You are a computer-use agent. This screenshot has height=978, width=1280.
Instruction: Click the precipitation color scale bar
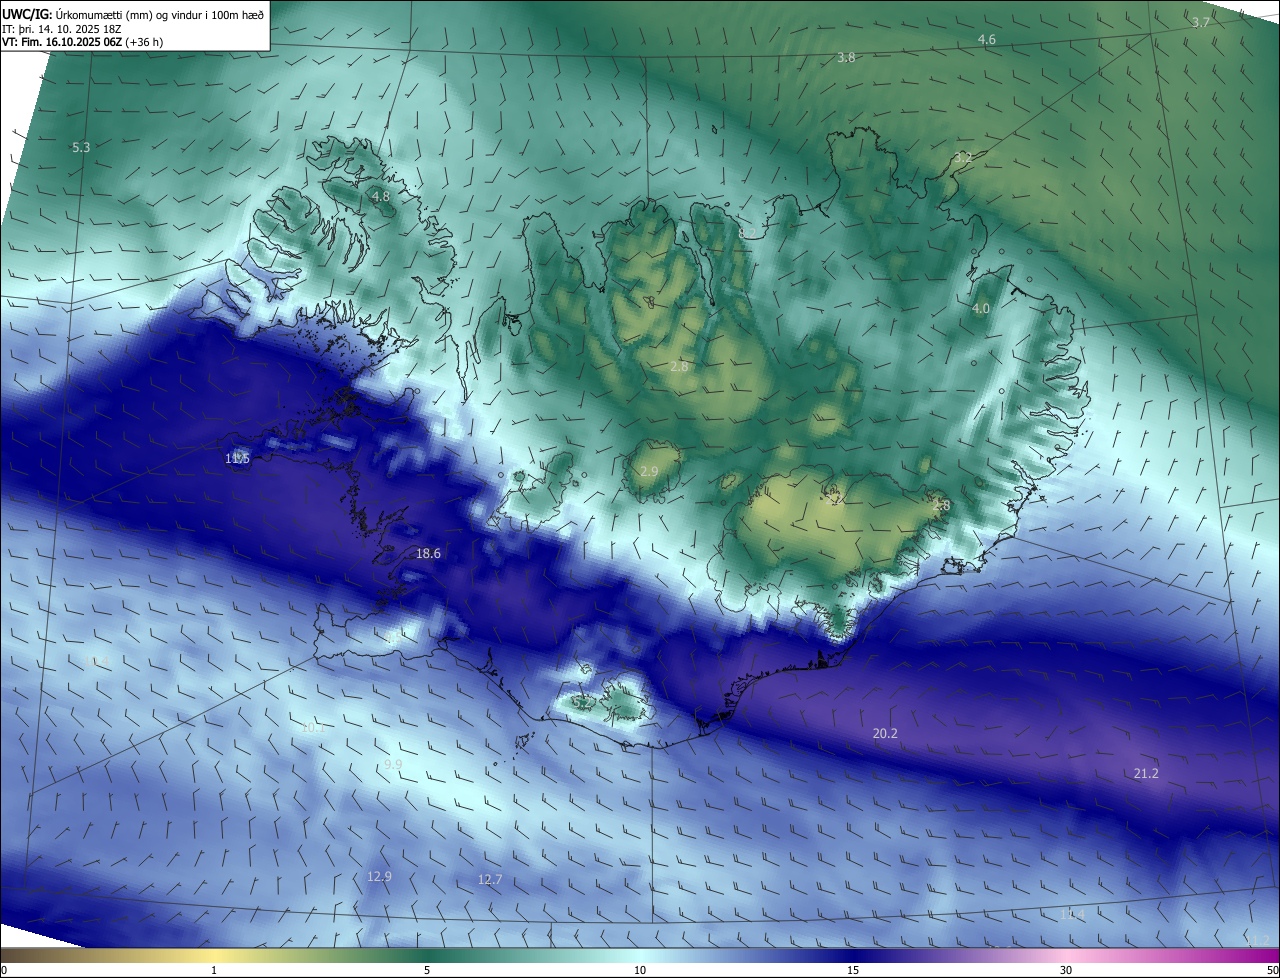[640, 955]
